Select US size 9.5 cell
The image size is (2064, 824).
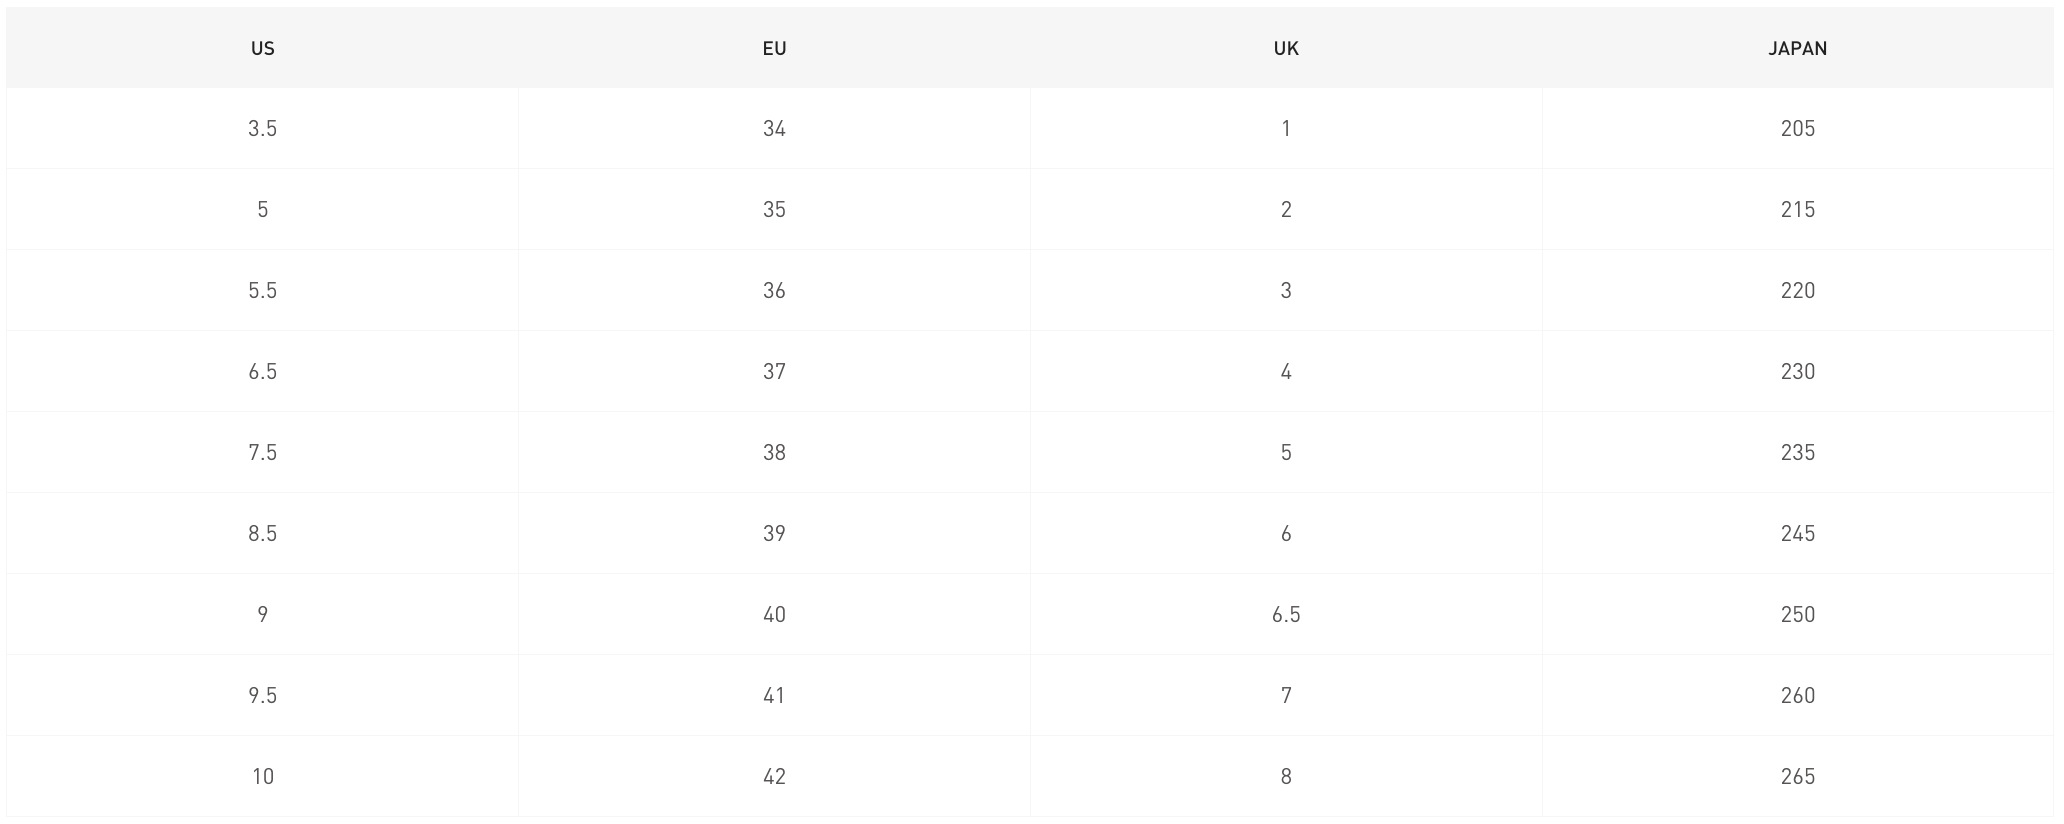(263, 696)
